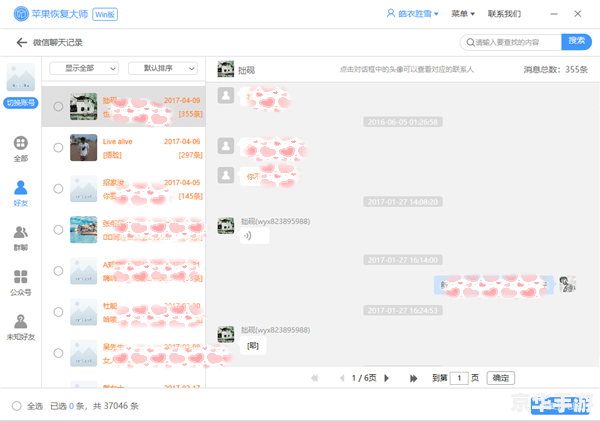Jump to last page of messages
Screen dimensions: 600x421
pos(413,378)
